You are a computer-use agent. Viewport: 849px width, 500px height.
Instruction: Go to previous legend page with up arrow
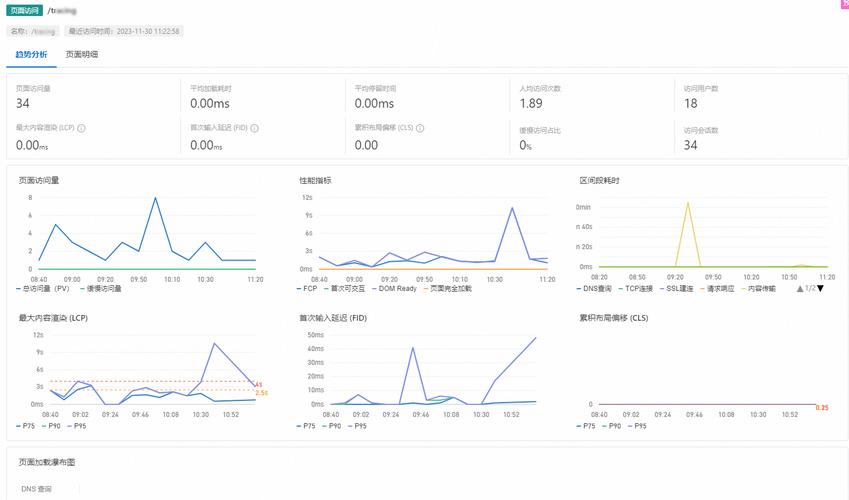[800, 289]
